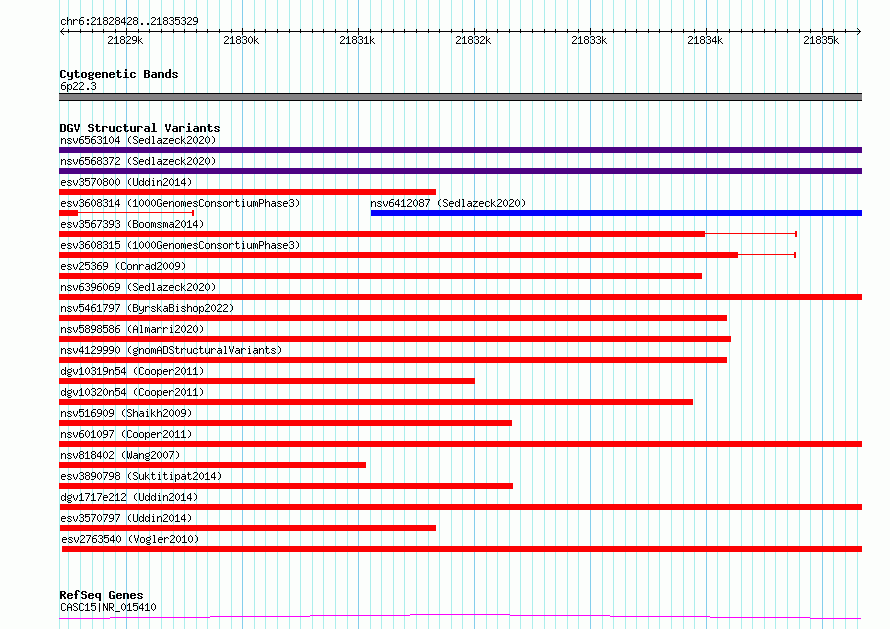Click the 21829k ruler tick label

pos(125,40)
